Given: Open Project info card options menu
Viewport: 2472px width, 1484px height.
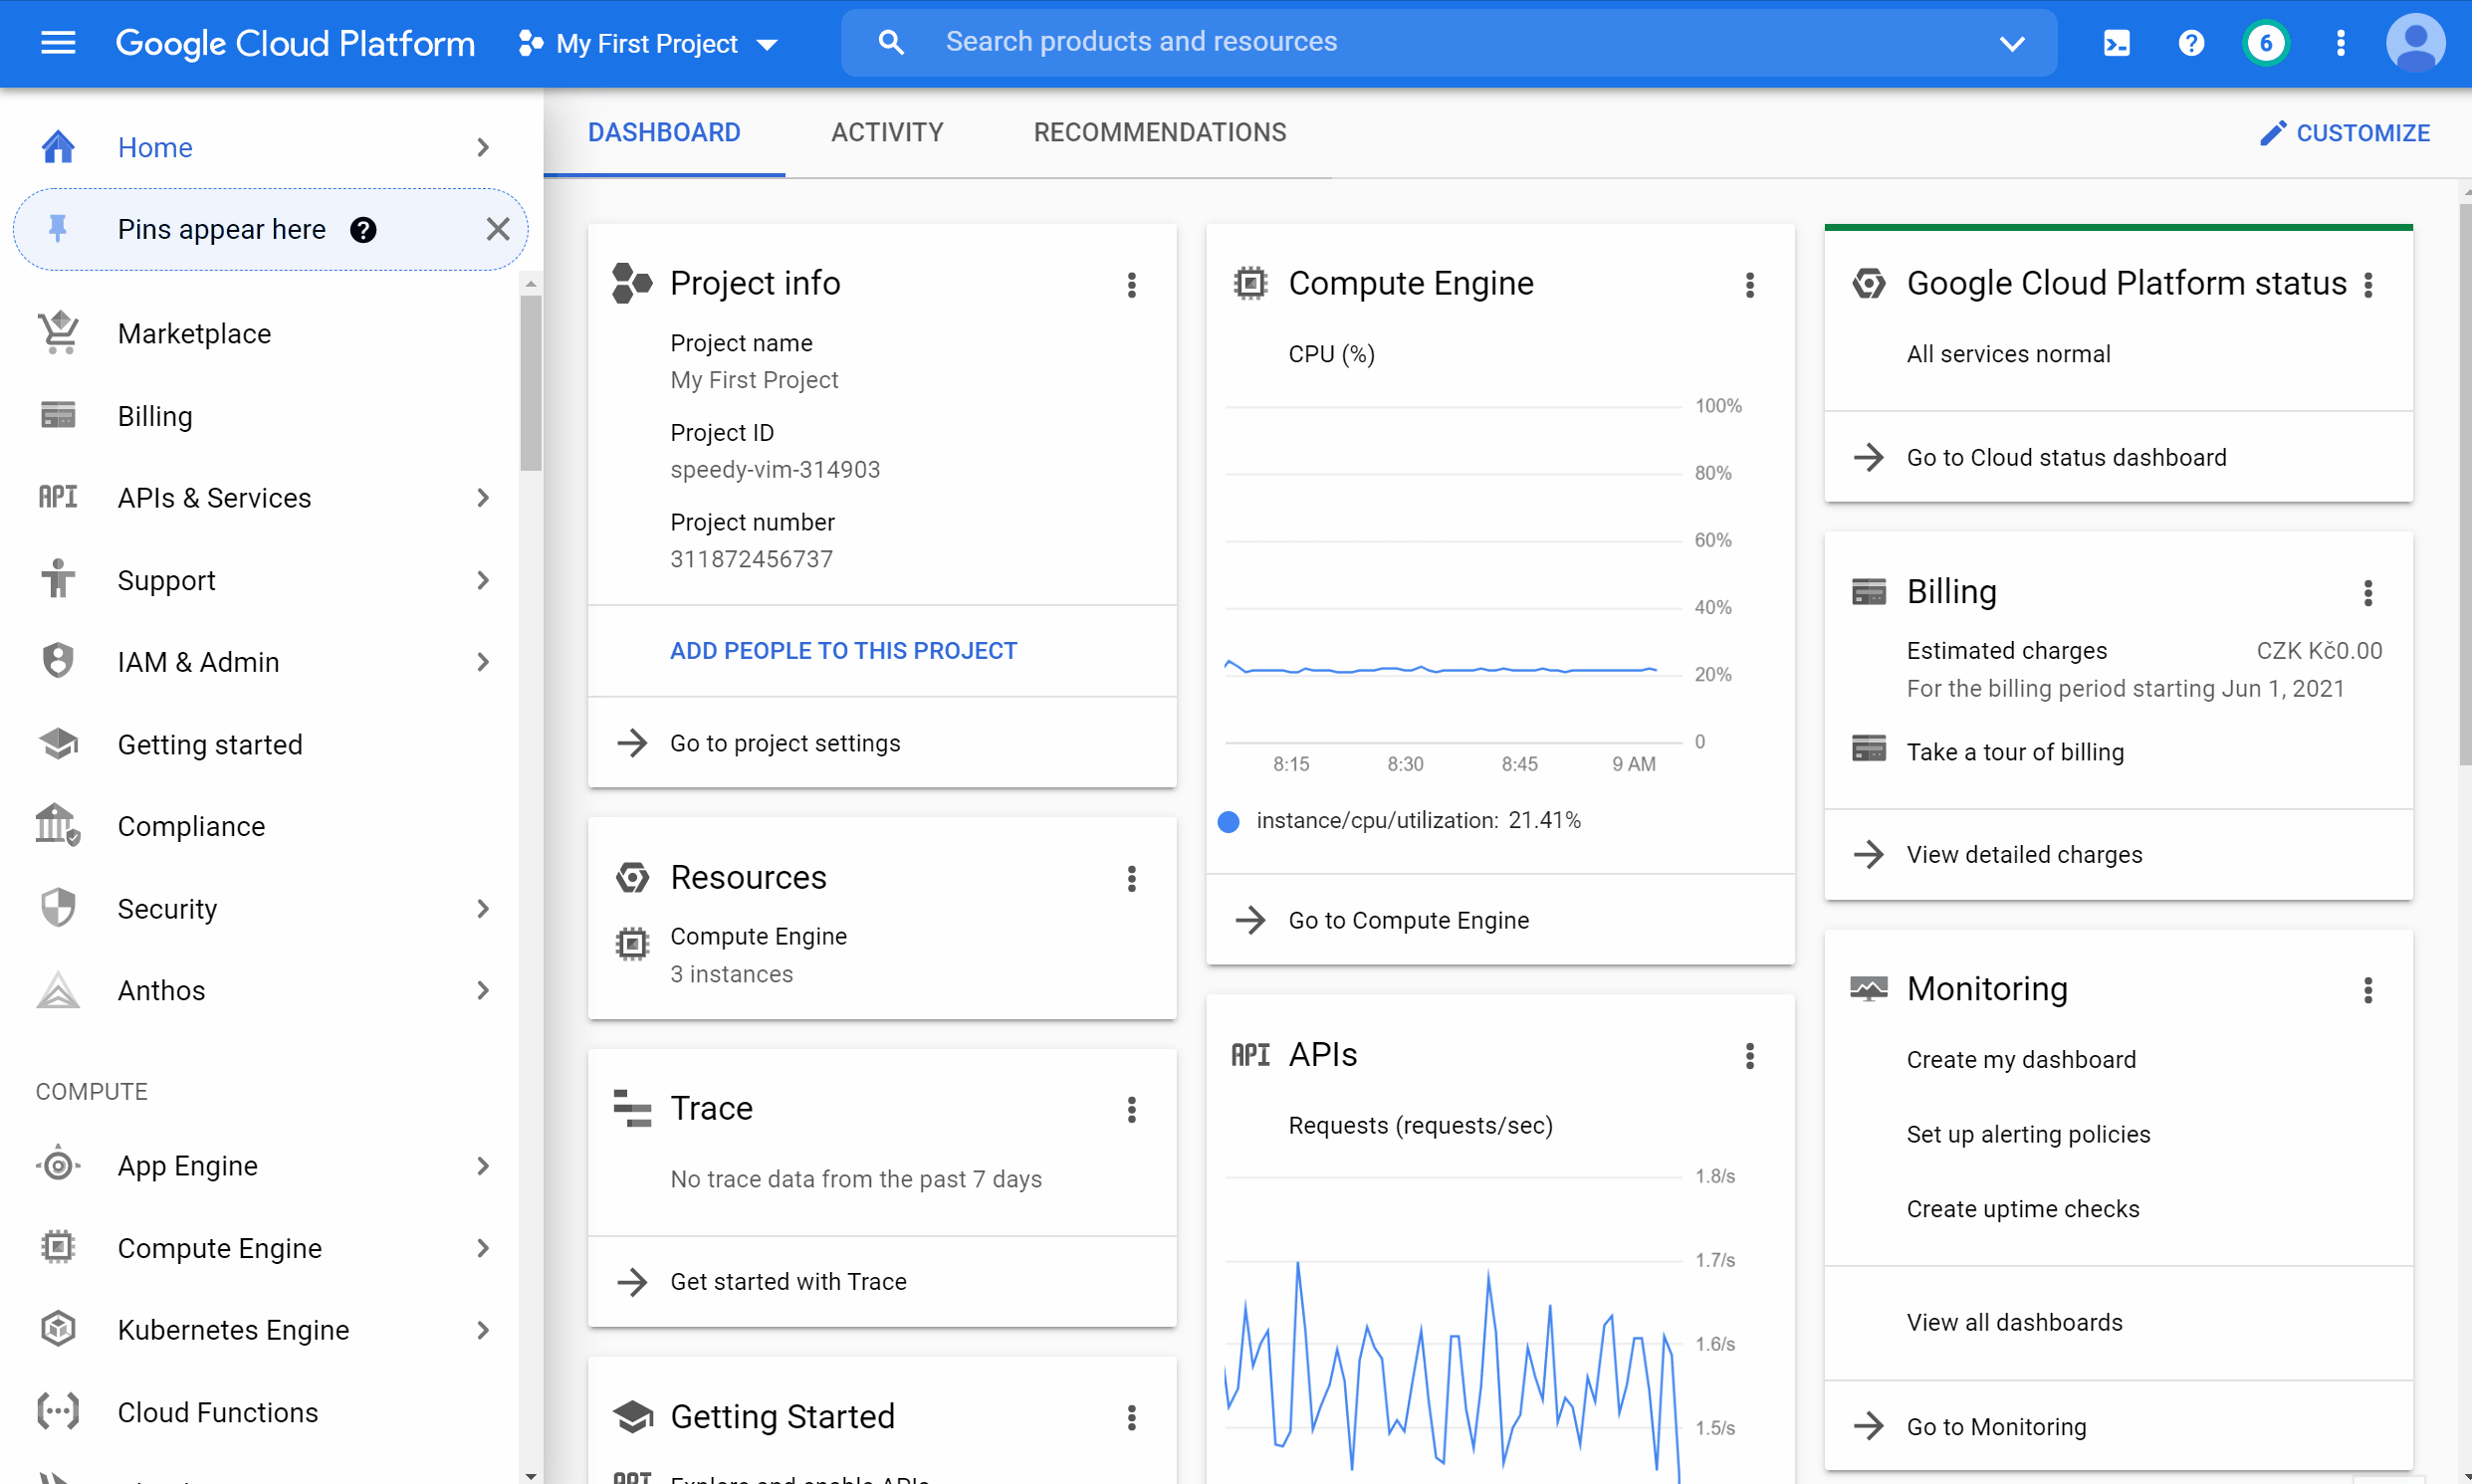Looking at the screenshot, I should (1131, 284).
